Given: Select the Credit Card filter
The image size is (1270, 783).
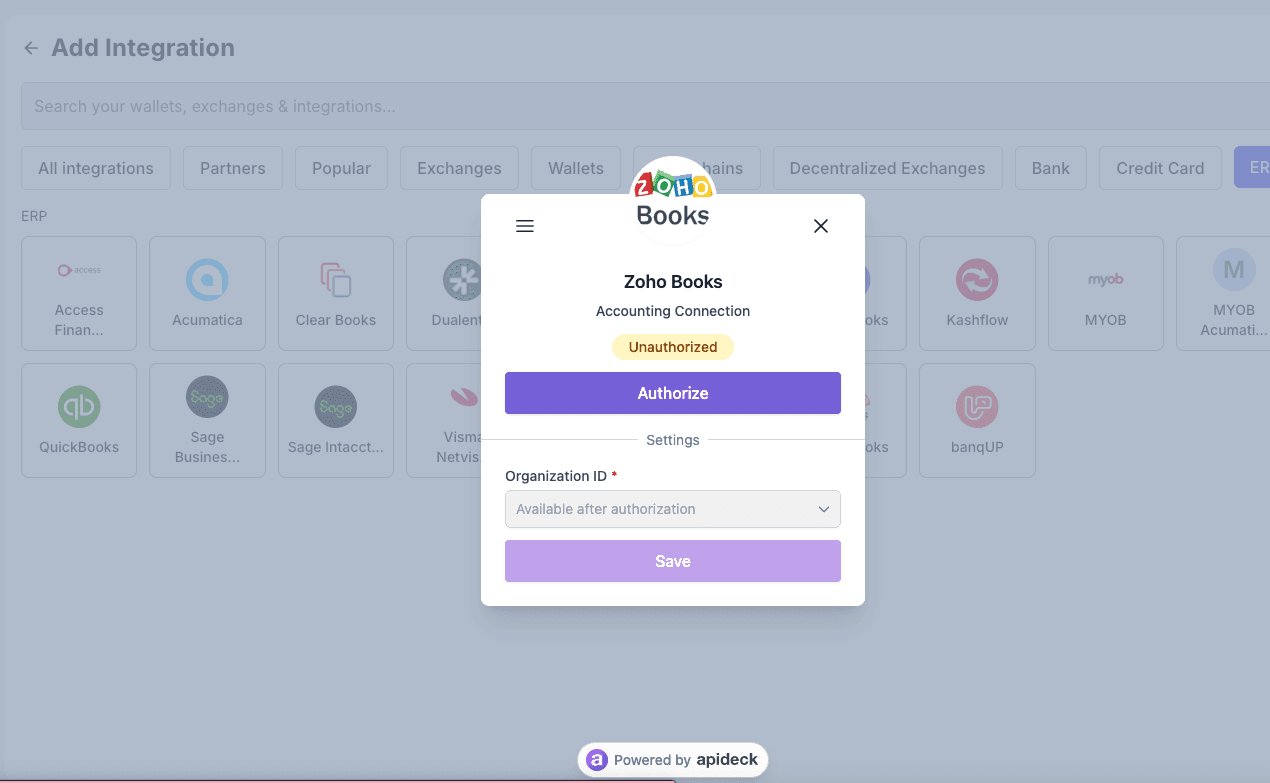Looking at the screenshot, I should [1160, 168].
